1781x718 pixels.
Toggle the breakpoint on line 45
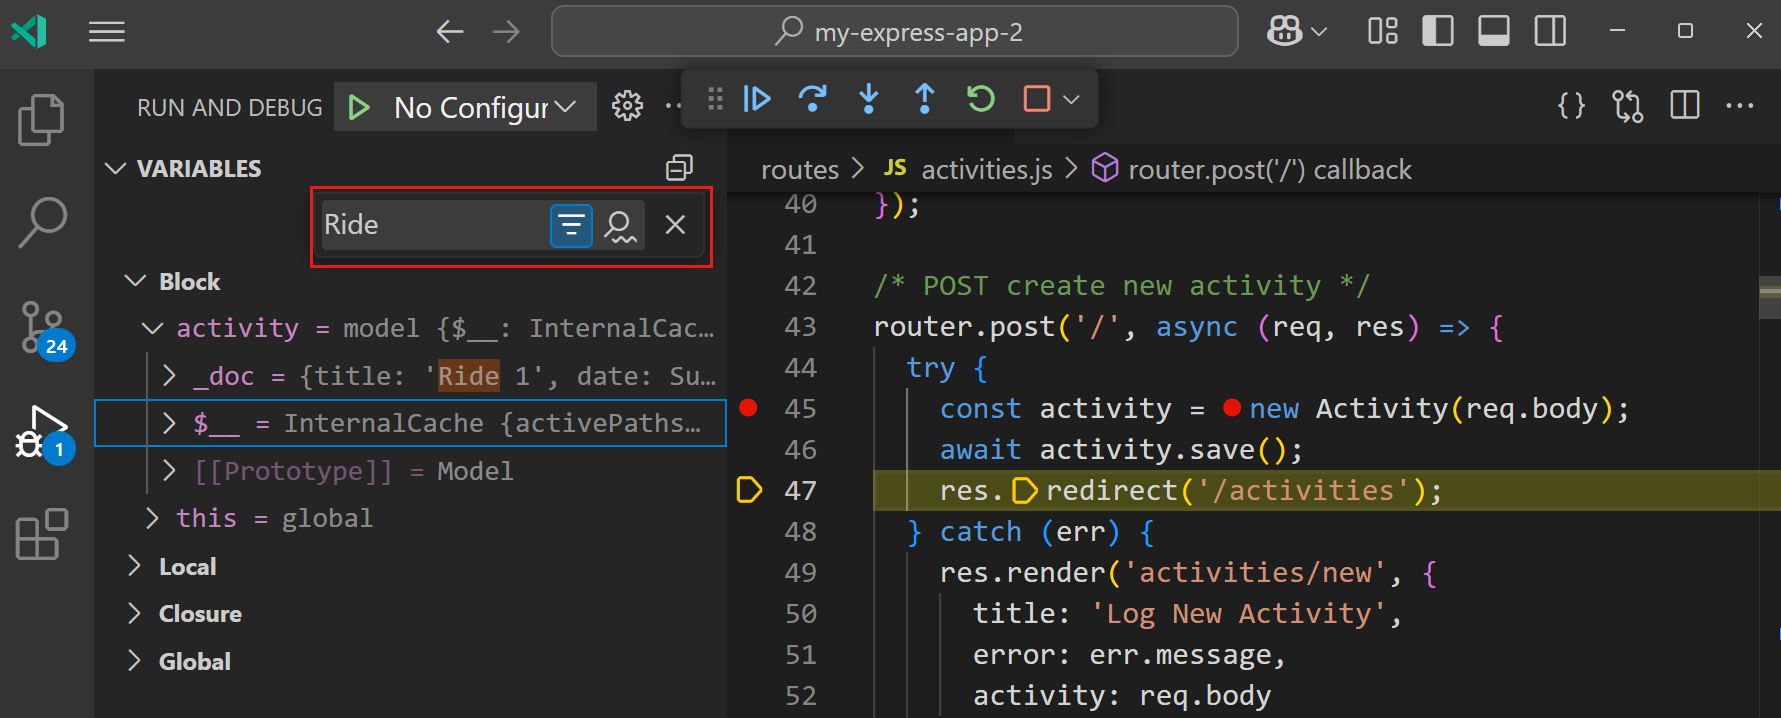(748, 408)
